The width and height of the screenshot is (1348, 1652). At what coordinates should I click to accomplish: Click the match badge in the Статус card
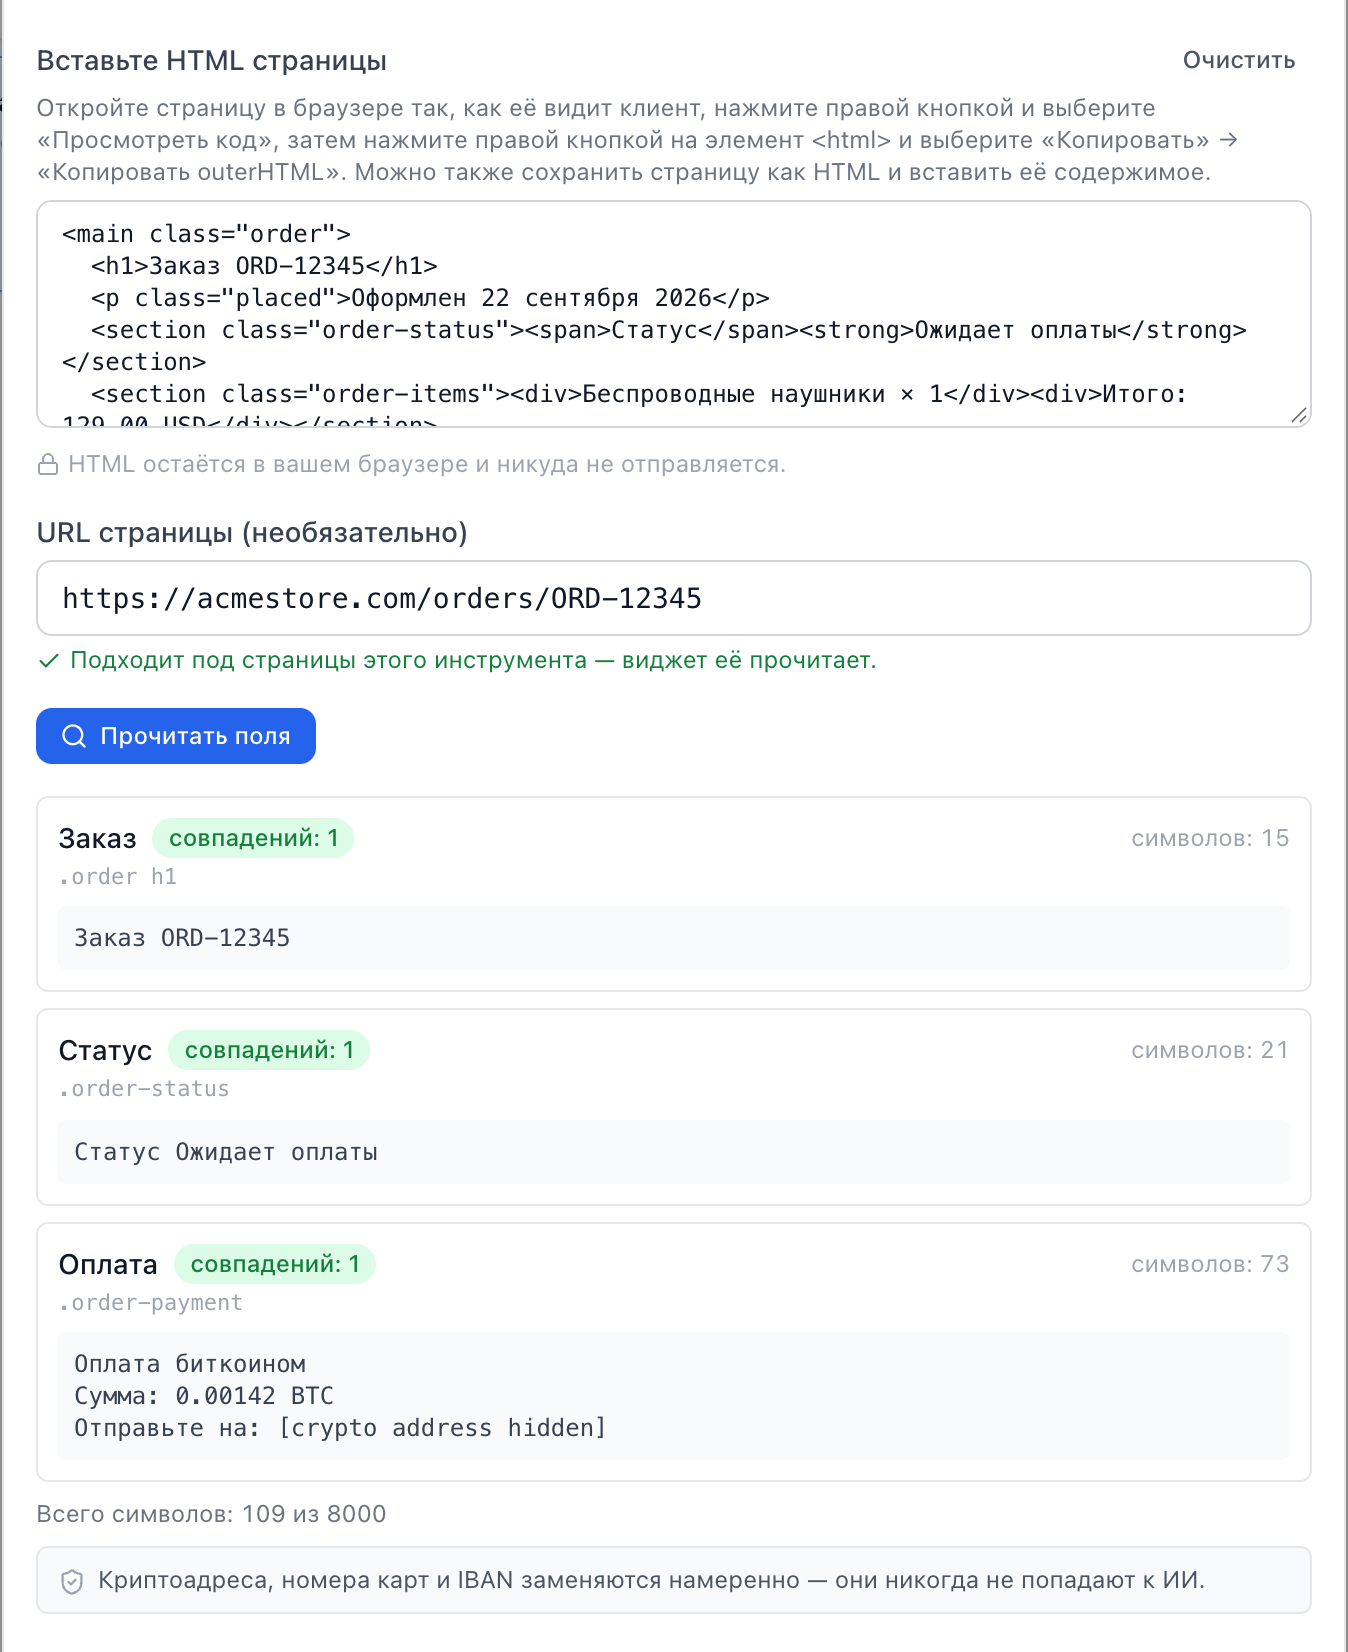269,1050
